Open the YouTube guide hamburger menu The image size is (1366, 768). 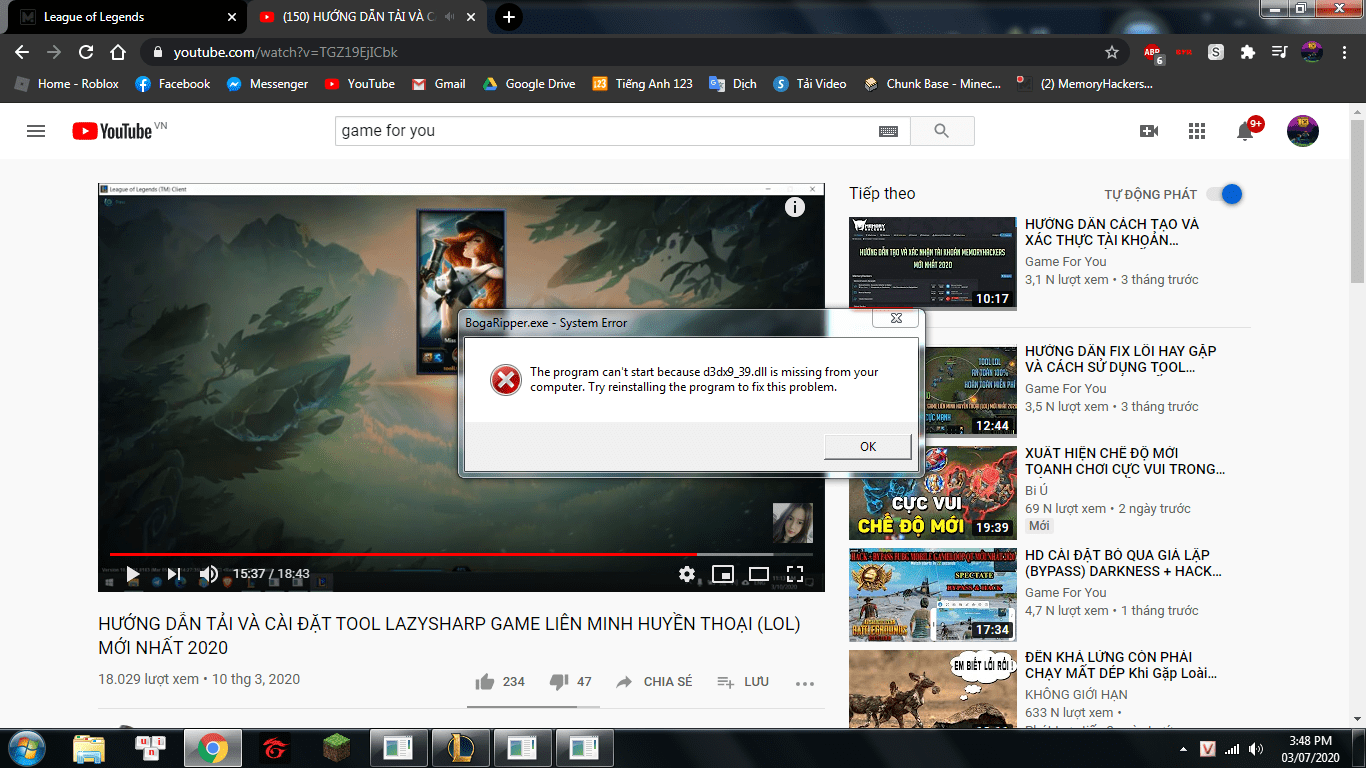(36, 131)
